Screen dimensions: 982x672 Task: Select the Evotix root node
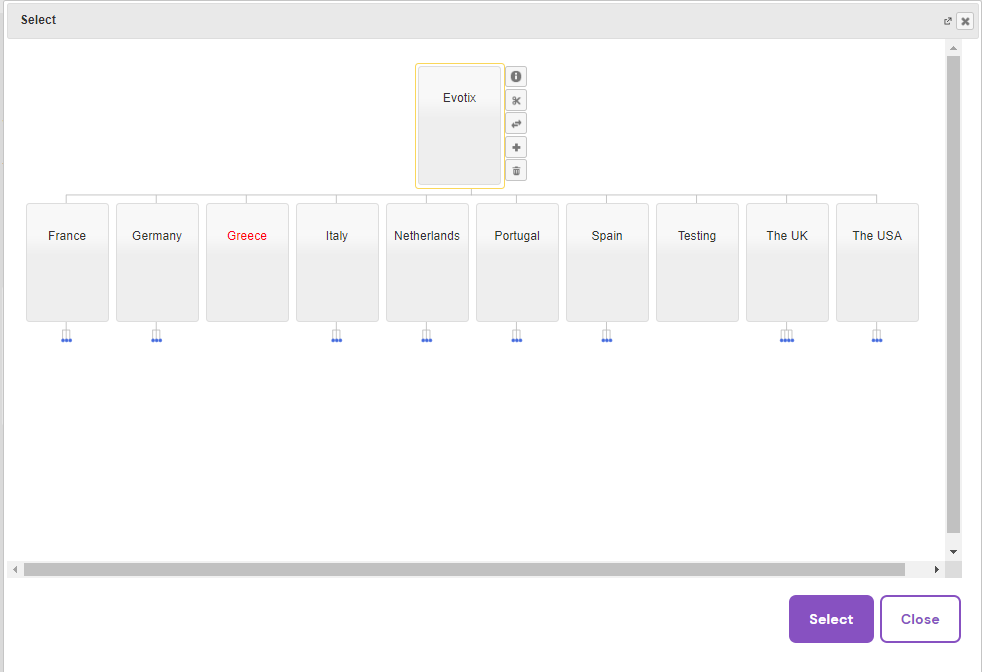pos(459,125)
